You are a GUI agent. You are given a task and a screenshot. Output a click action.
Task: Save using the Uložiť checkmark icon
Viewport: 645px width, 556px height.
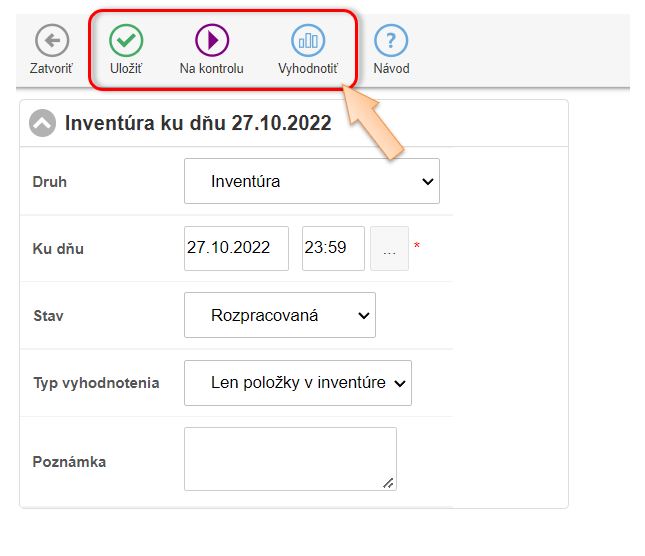point(126,41)
